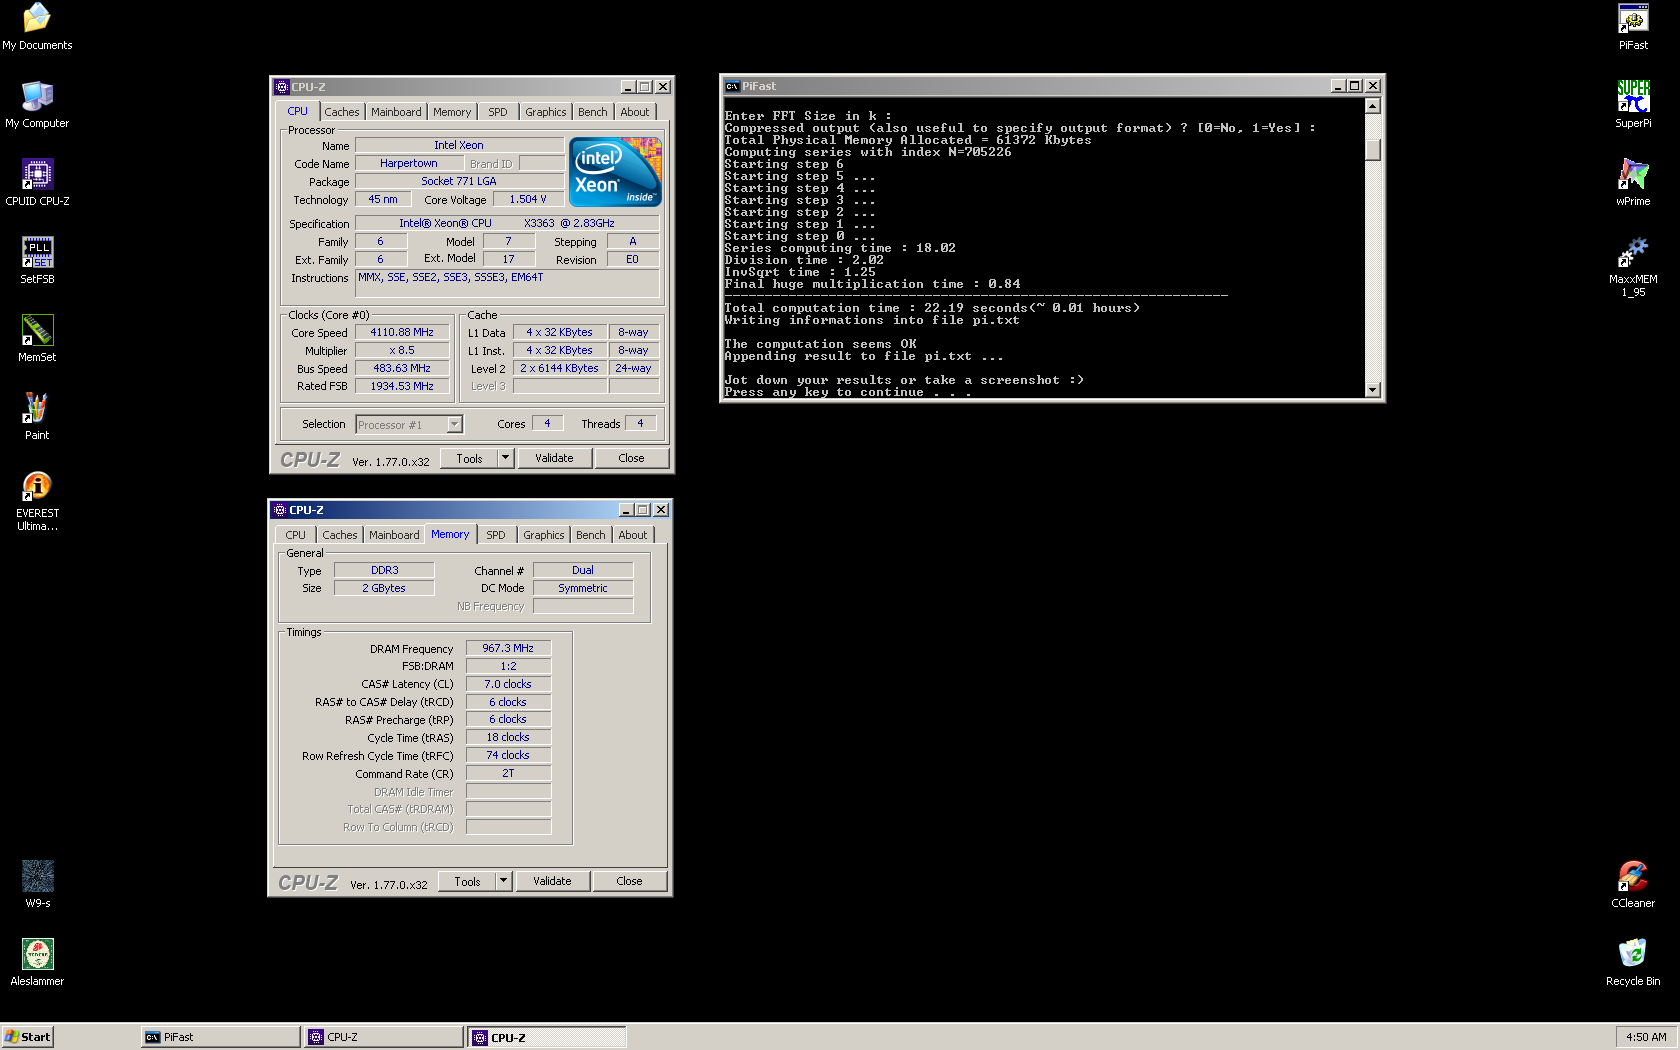
Task: Click the Rated FSB 1934.53 MHz value
Action: [x=402, y=386]
